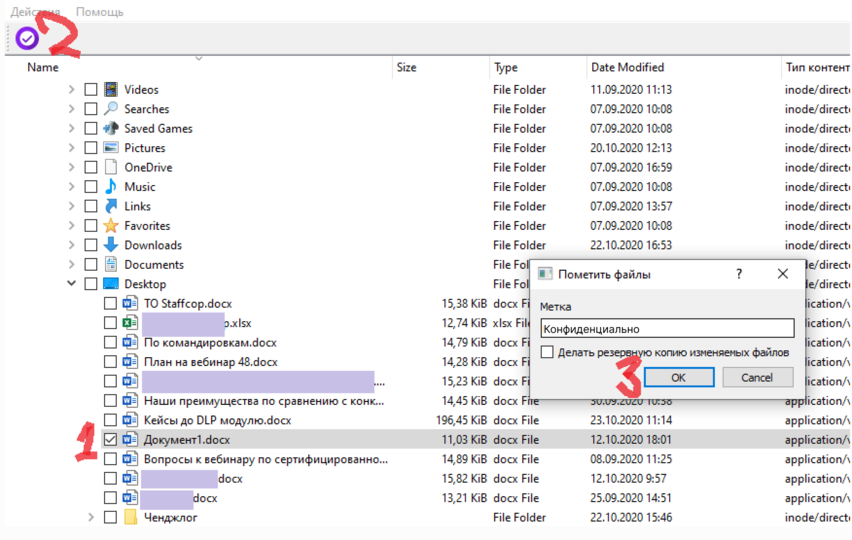This screenshot has height=540, width=852.
Task: Click the 196,45 KiB size cell
Action: pyautogui.click(x=461, y=420)
